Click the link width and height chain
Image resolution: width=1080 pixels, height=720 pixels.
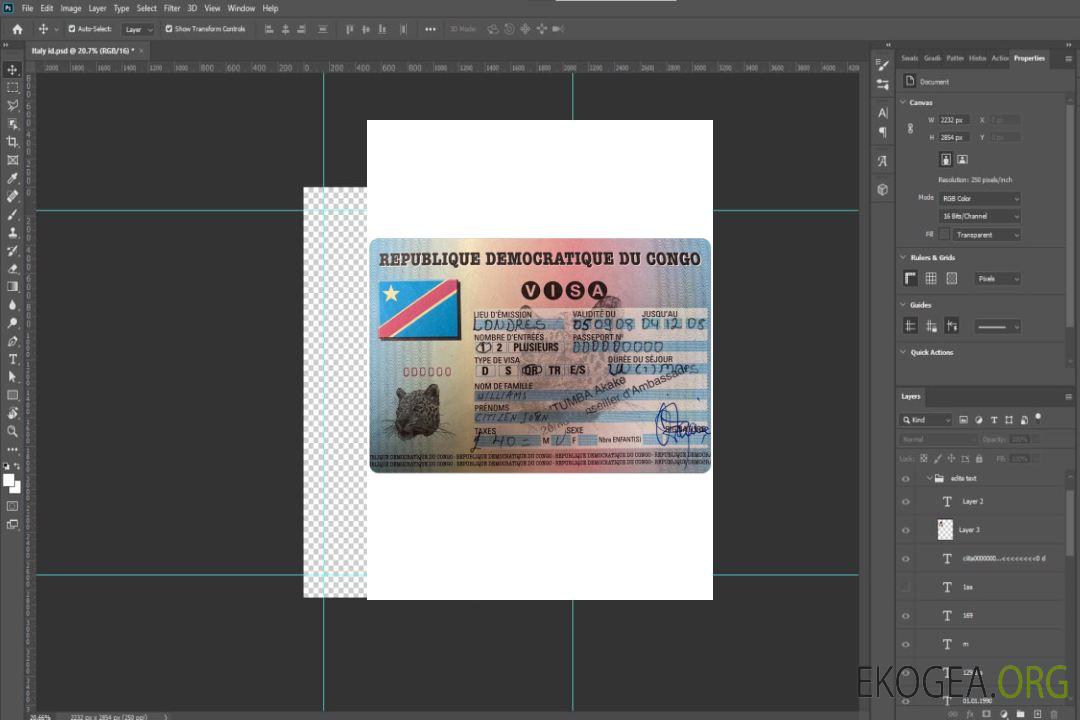[911, 129]
